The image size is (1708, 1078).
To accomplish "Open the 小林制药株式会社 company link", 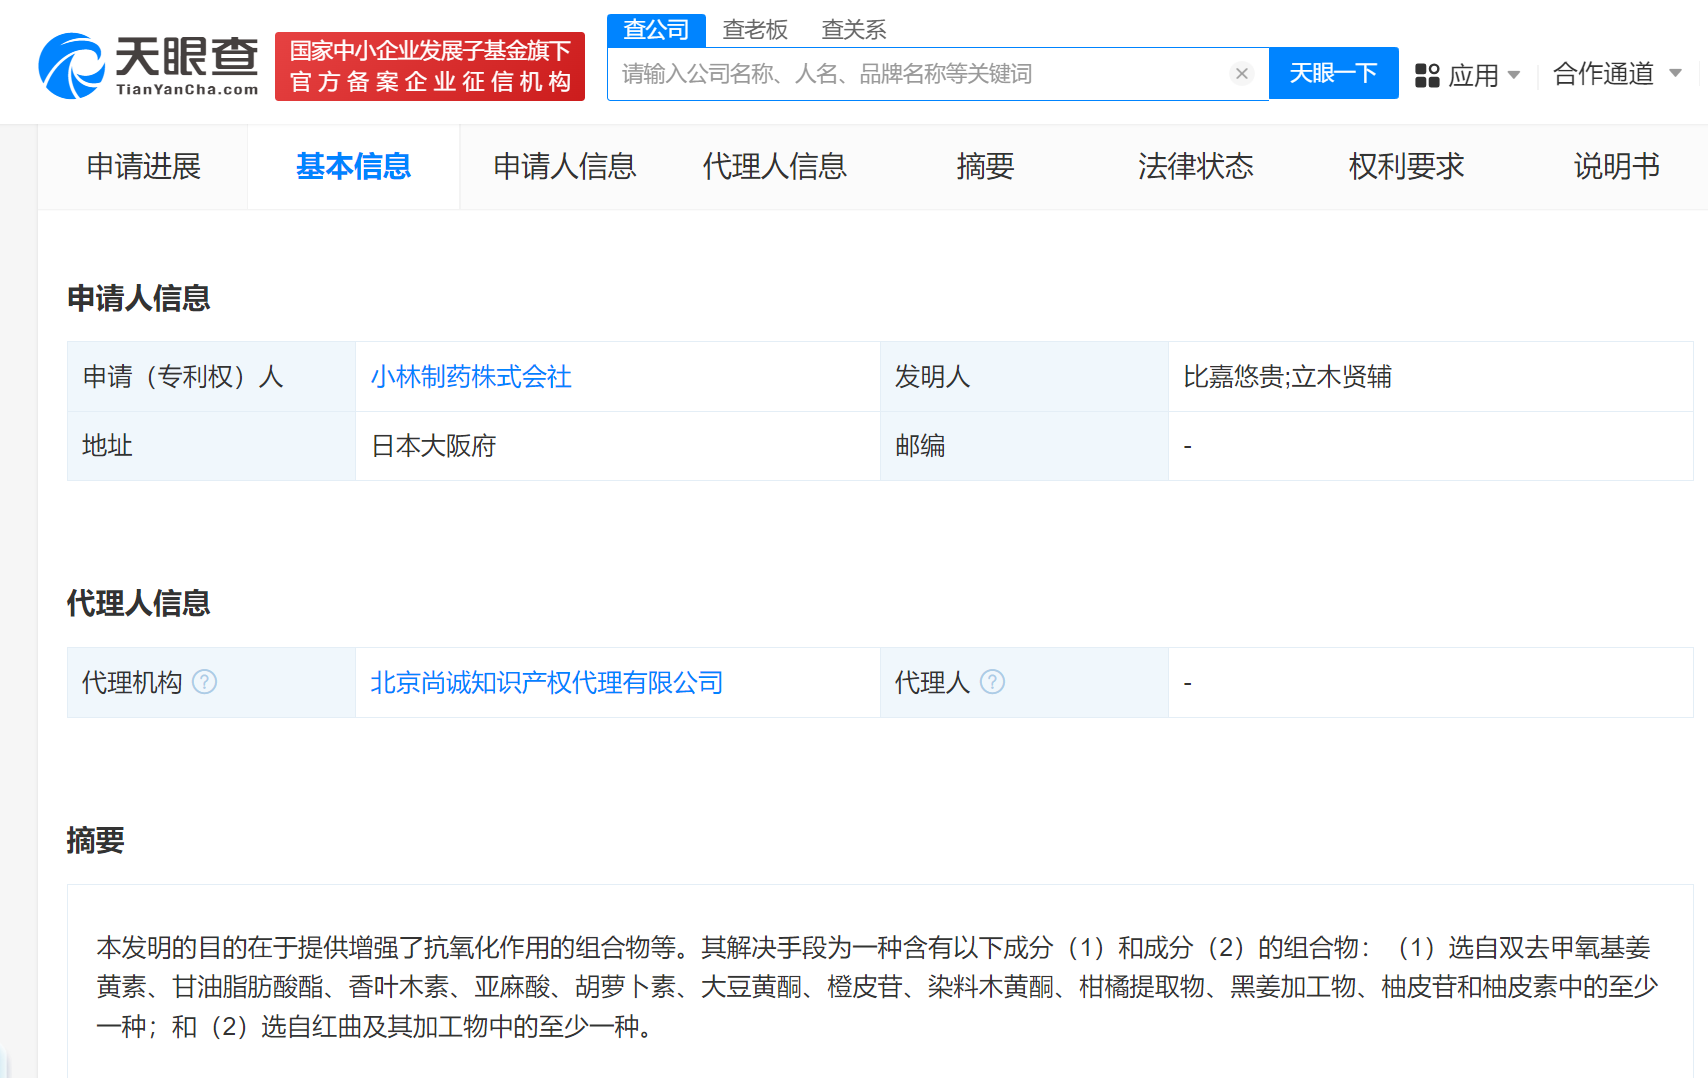I will click(x=471, y=377).
